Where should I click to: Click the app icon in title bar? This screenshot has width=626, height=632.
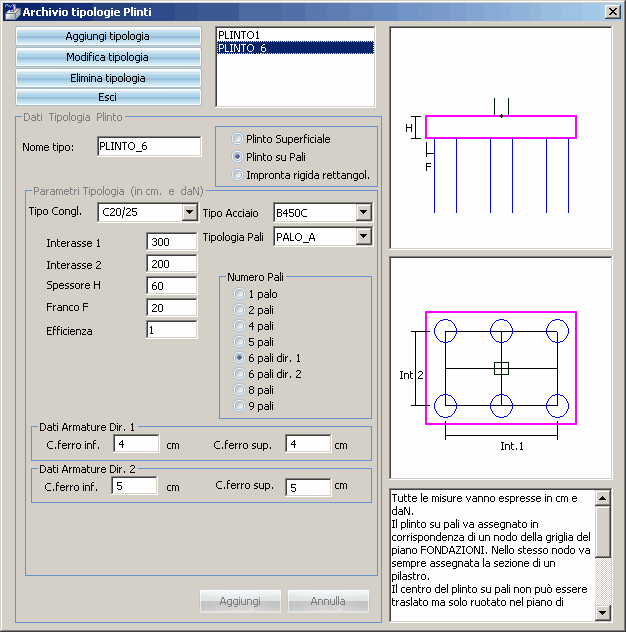pos(12,11)
